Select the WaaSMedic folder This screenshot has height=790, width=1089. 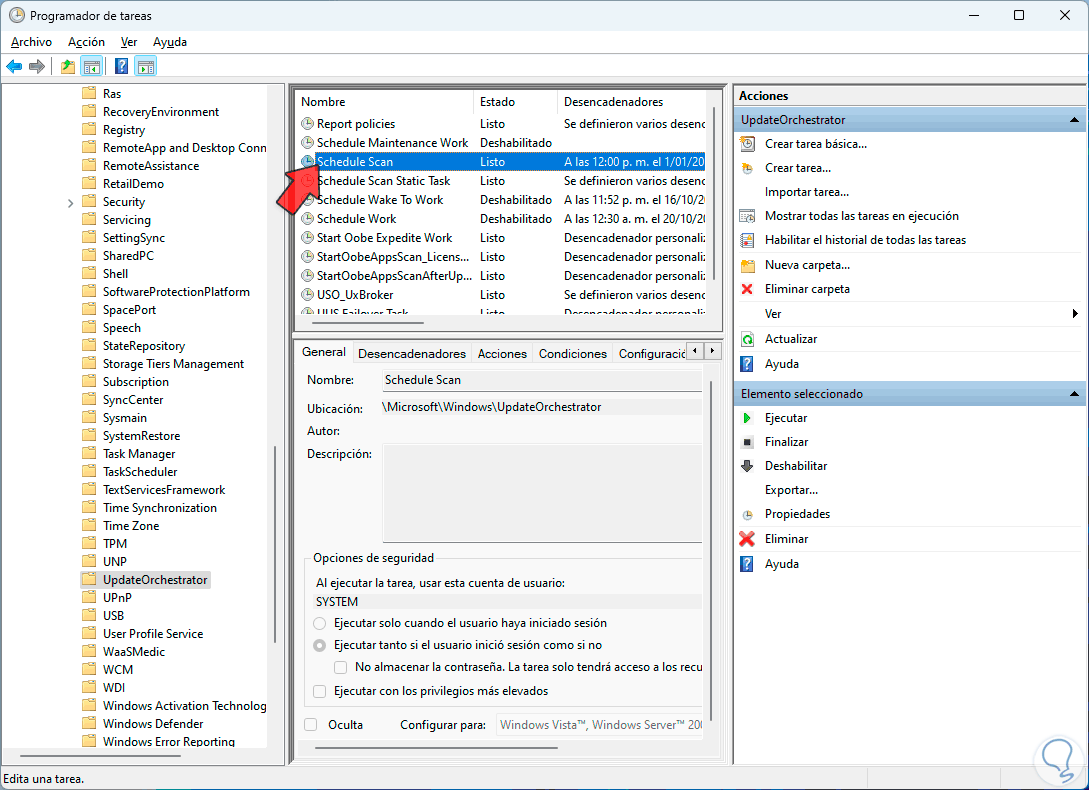click(x=134, y=652)
